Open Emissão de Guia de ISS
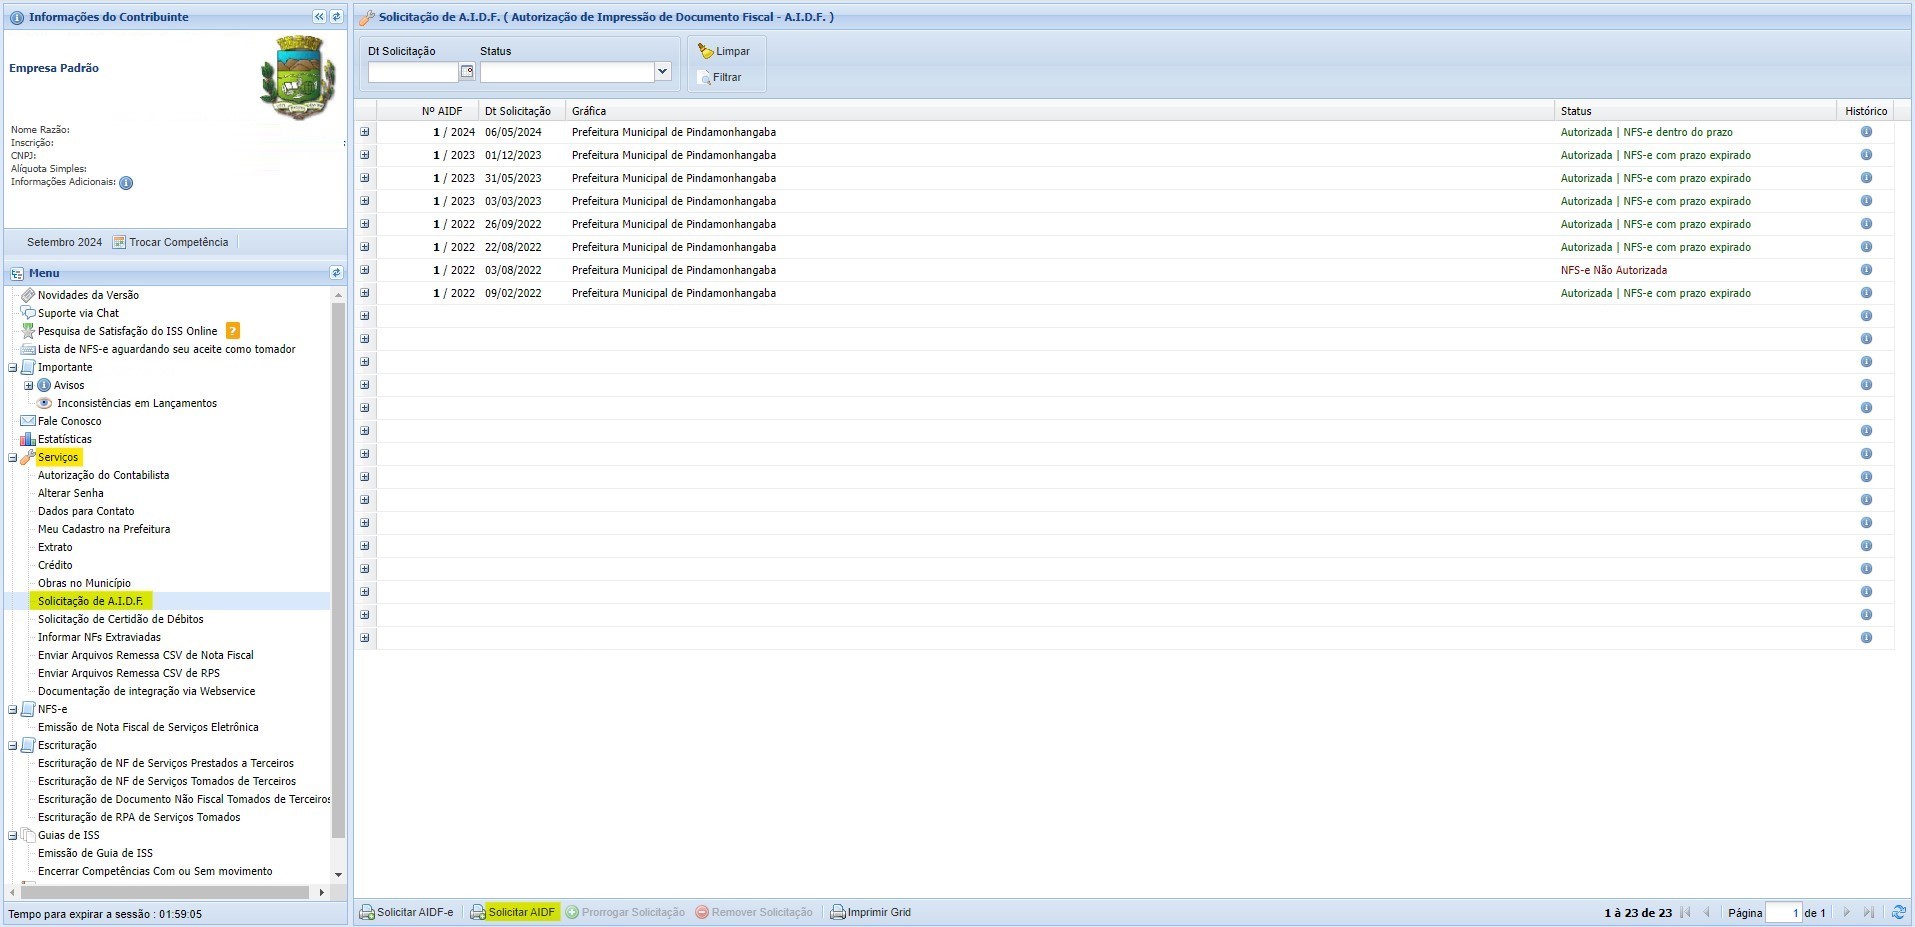The height and width of the screenshot is (927, 1915). (x=95, y=853)
